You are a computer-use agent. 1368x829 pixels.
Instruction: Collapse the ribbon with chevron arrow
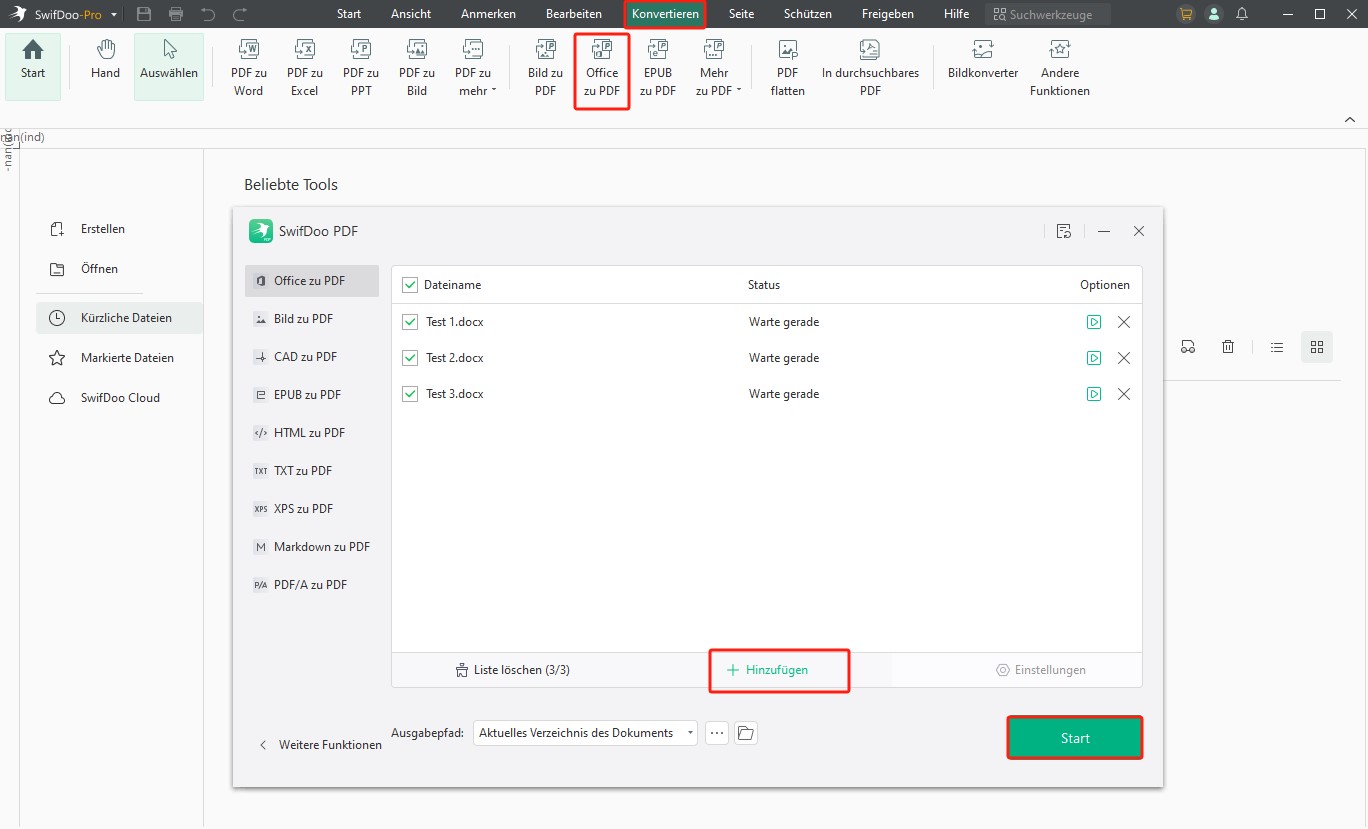1349,119
